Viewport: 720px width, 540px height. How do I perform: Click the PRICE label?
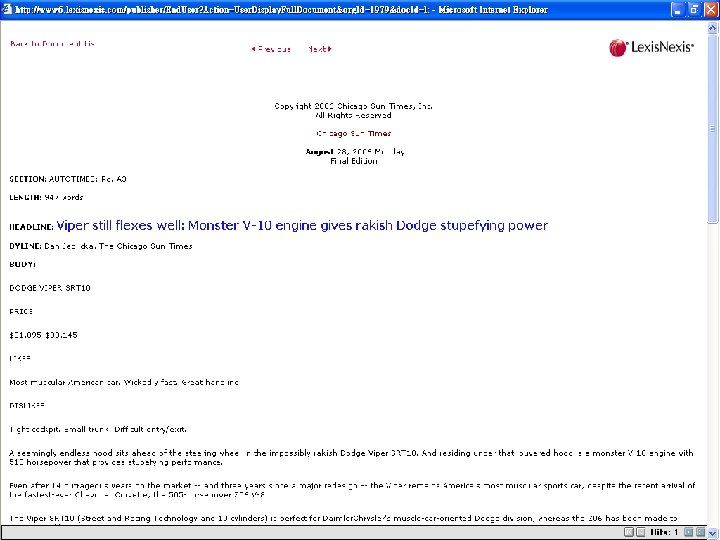coord(21,311)
